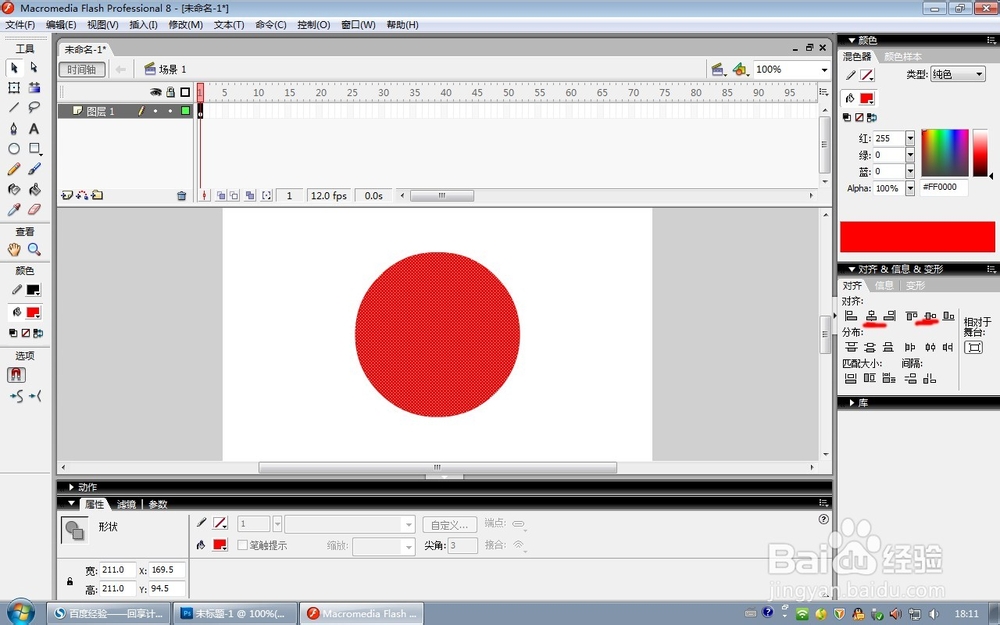Click the align left edge icon
The image size is (1000, 625).
pyautogui.click(x=851, y=316)
